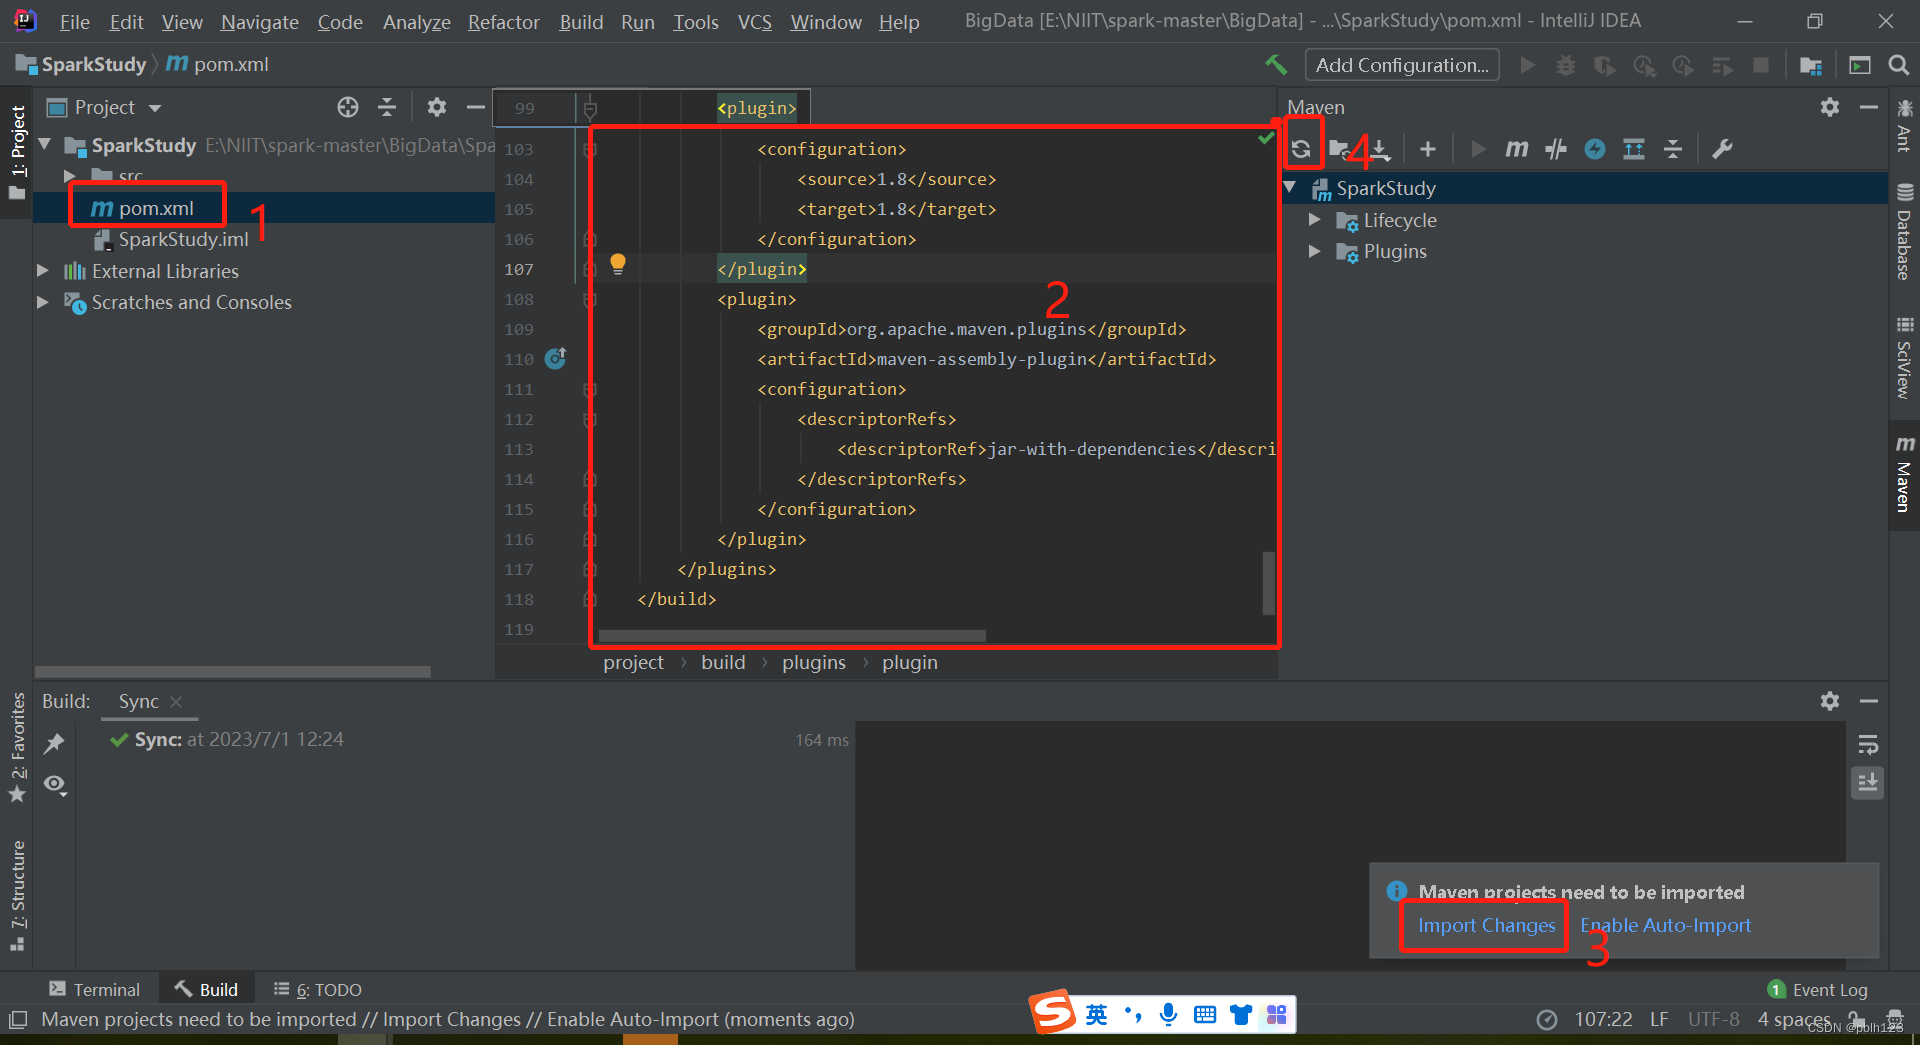Click the Import Changes link
This screenshot has width=1920, height=1045.
click(x=1486, y=926)
